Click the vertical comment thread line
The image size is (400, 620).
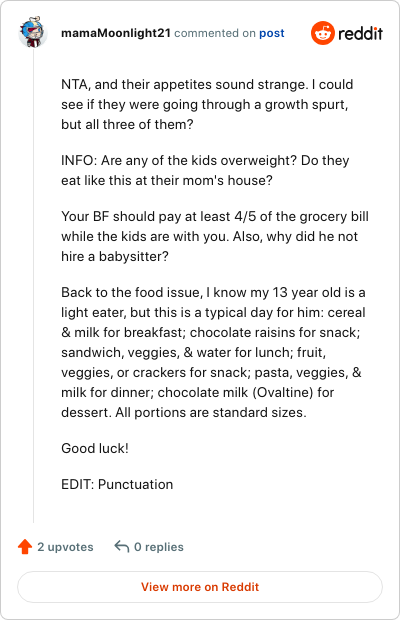(x=33, y=285)
